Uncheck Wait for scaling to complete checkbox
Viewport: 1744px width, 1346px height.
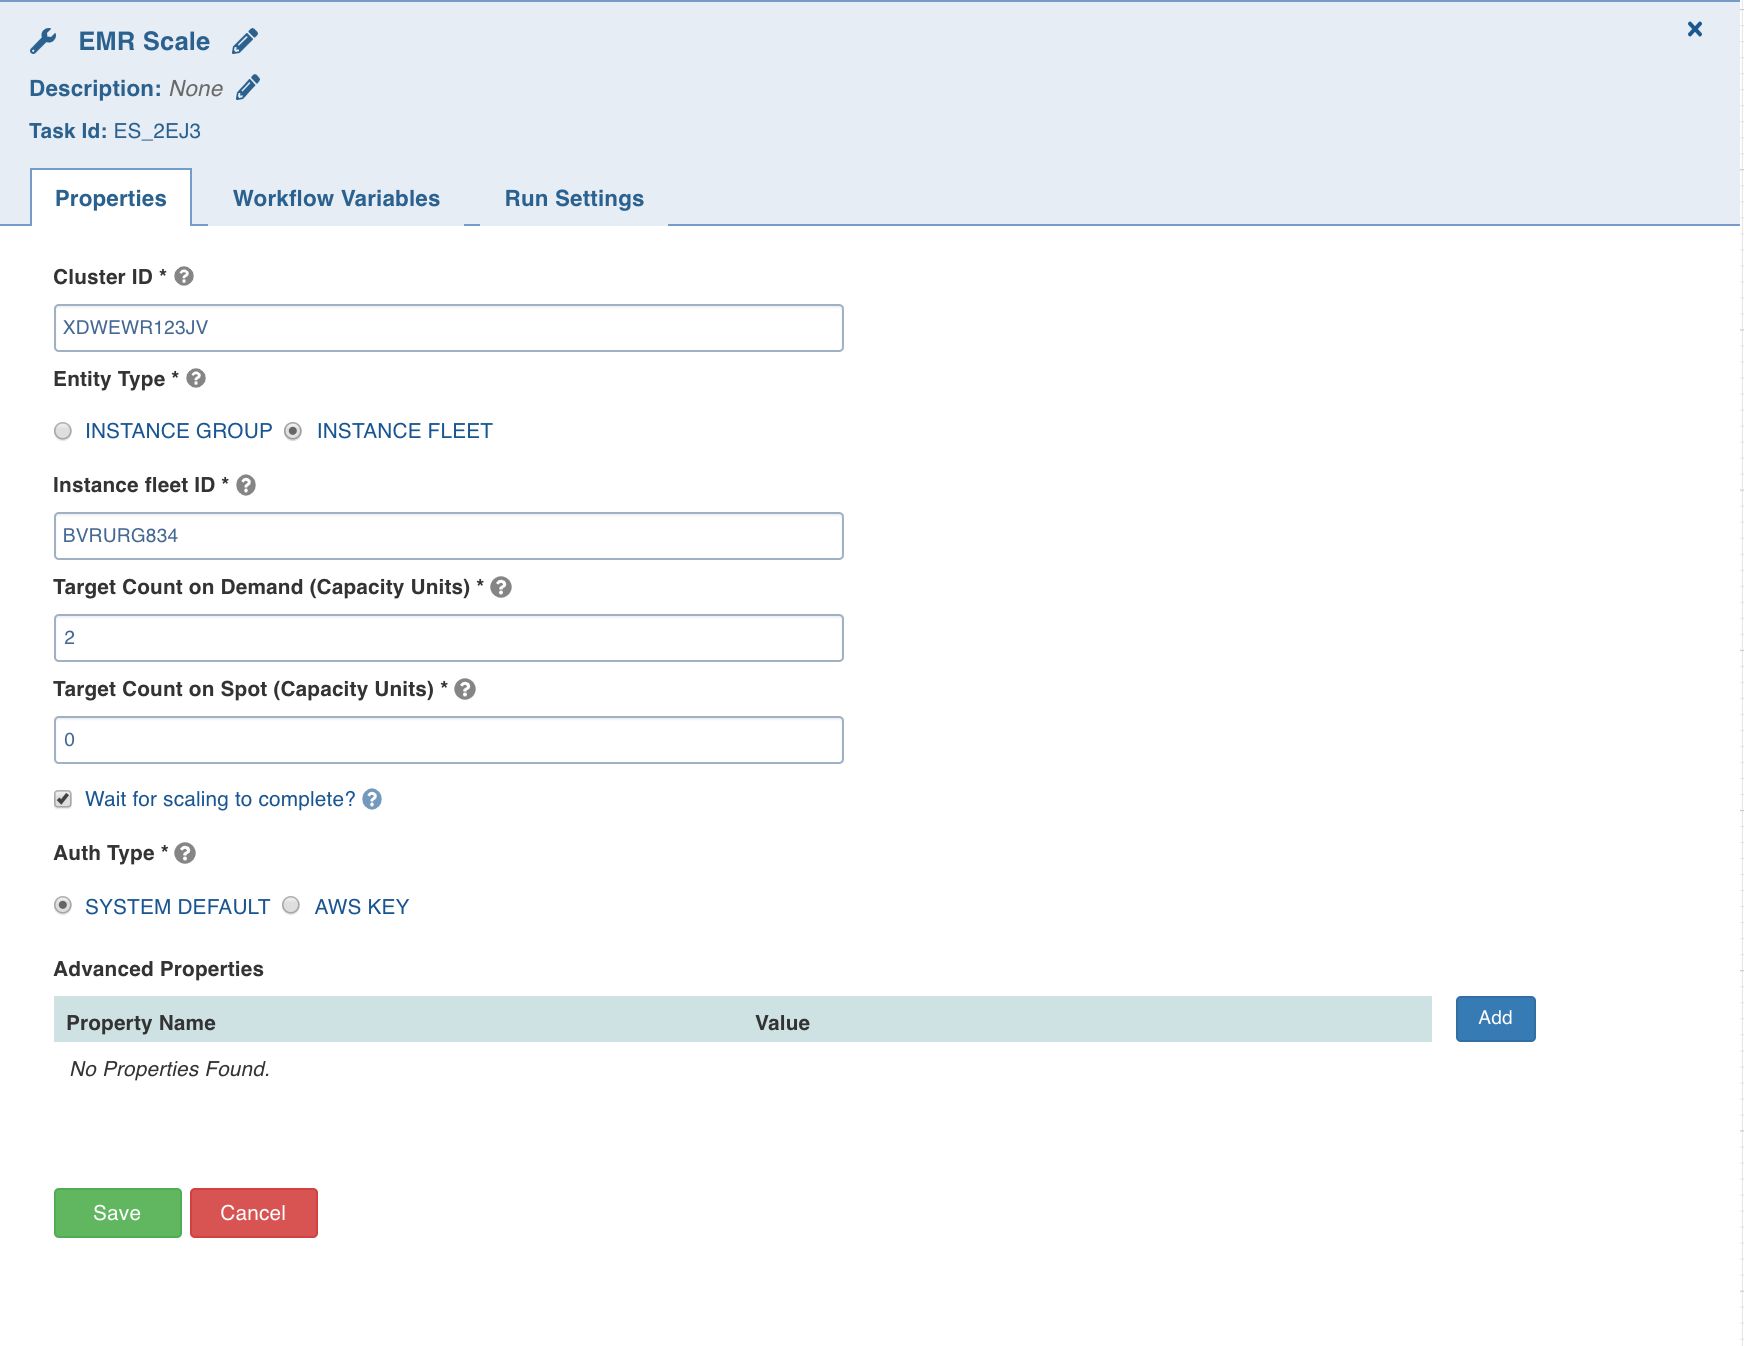(63, 799)
